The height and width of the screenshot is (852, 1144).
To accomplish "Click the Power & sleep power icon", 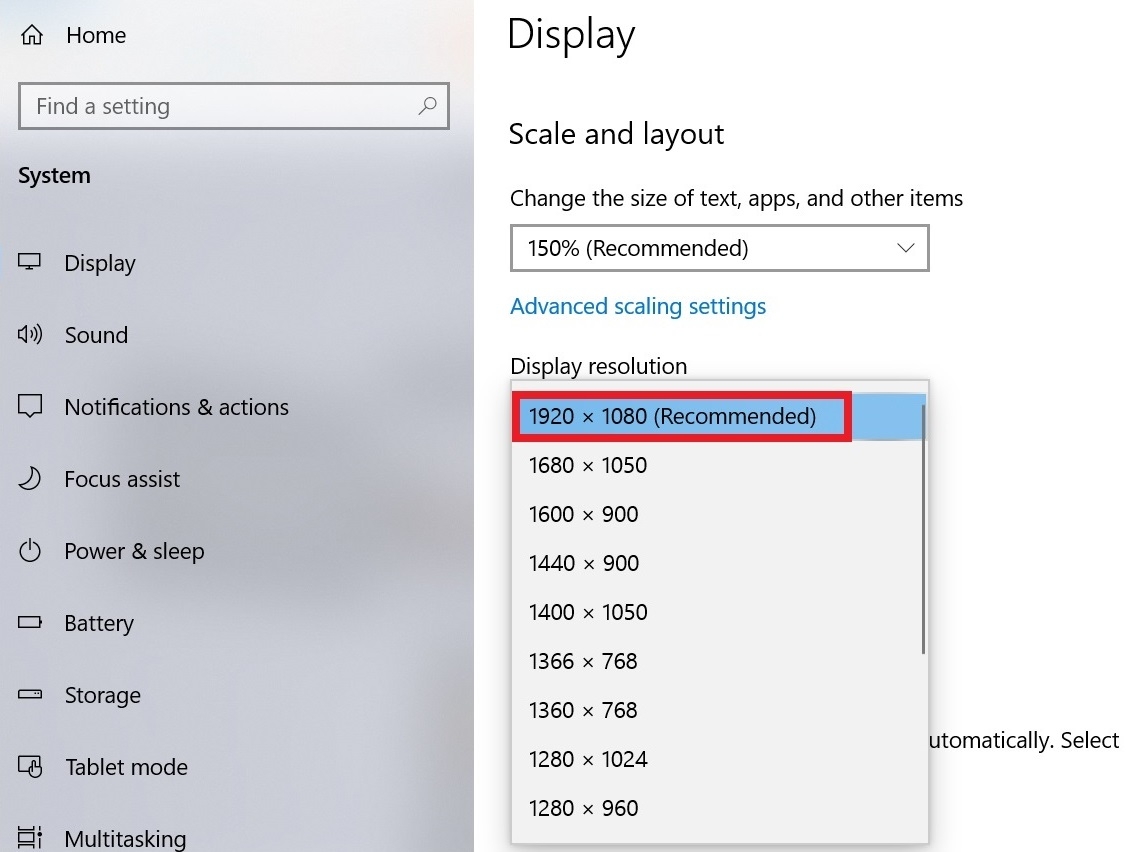I will click(30, 550).
